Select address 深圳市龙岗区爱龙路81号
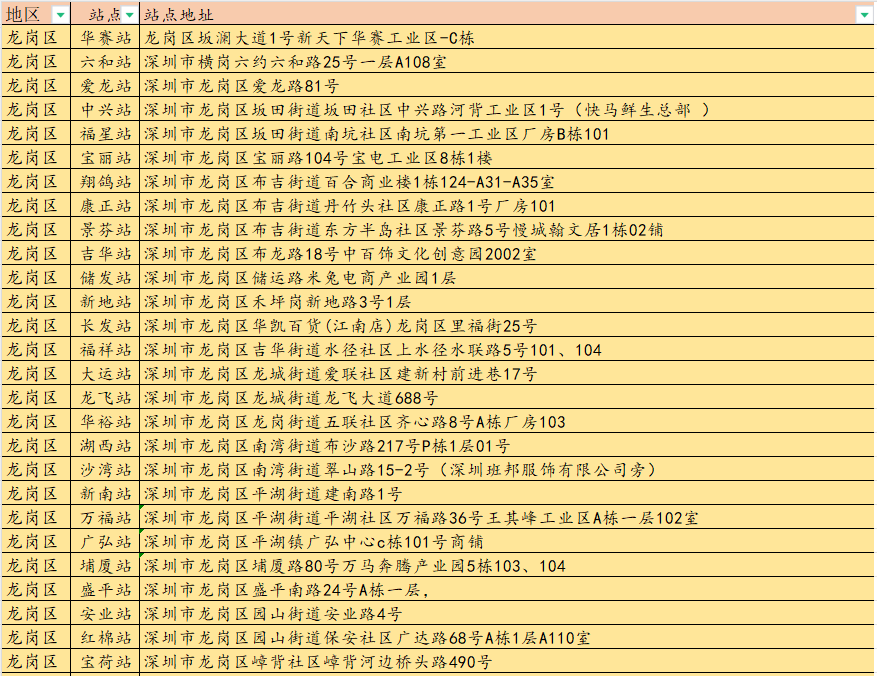 point(507,86)
